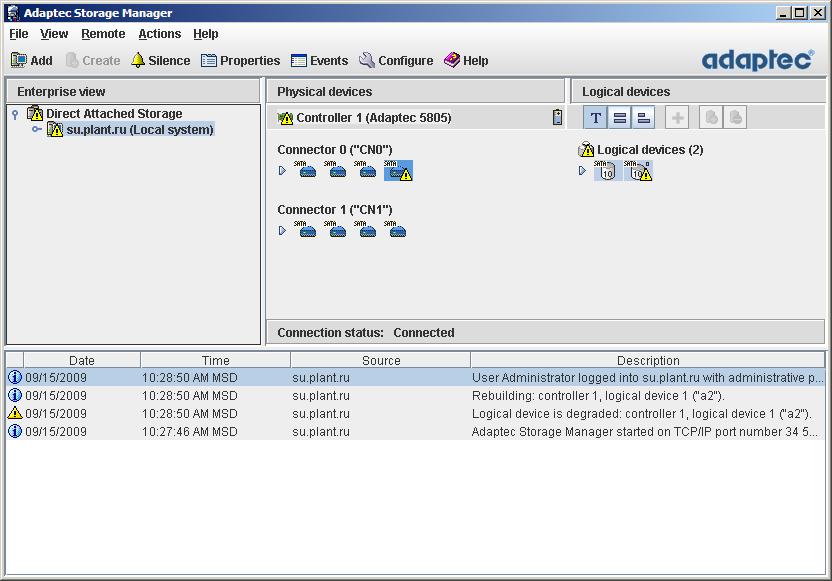This screenshot has width=832, height=581.
Task: Toggle relative size capacity view button
Action: click(644, 118)
